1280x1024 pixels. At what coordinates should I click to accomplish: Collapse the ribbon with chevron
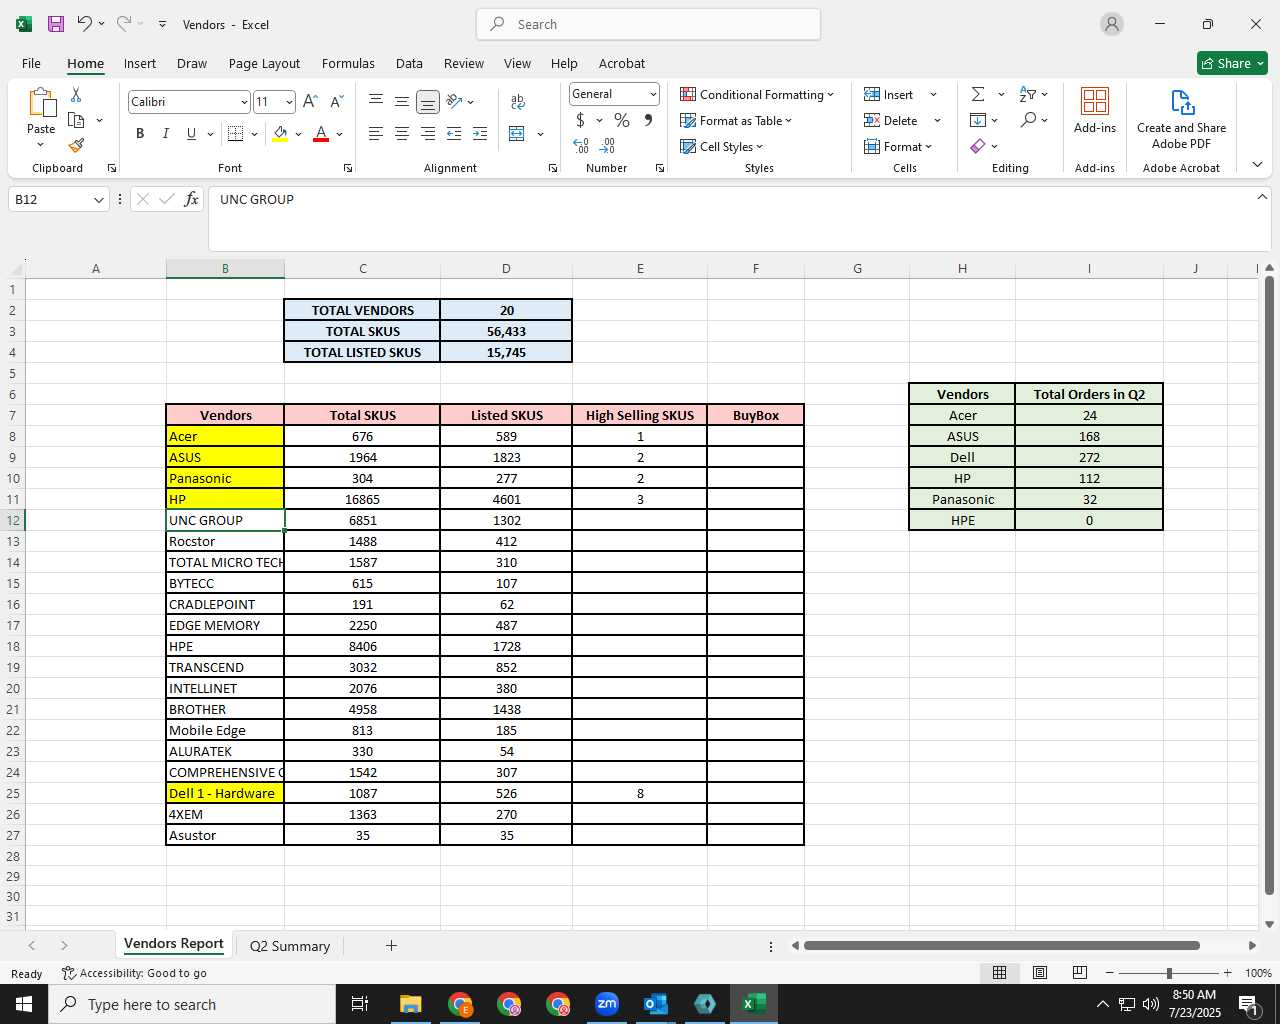coord(1257,165)
